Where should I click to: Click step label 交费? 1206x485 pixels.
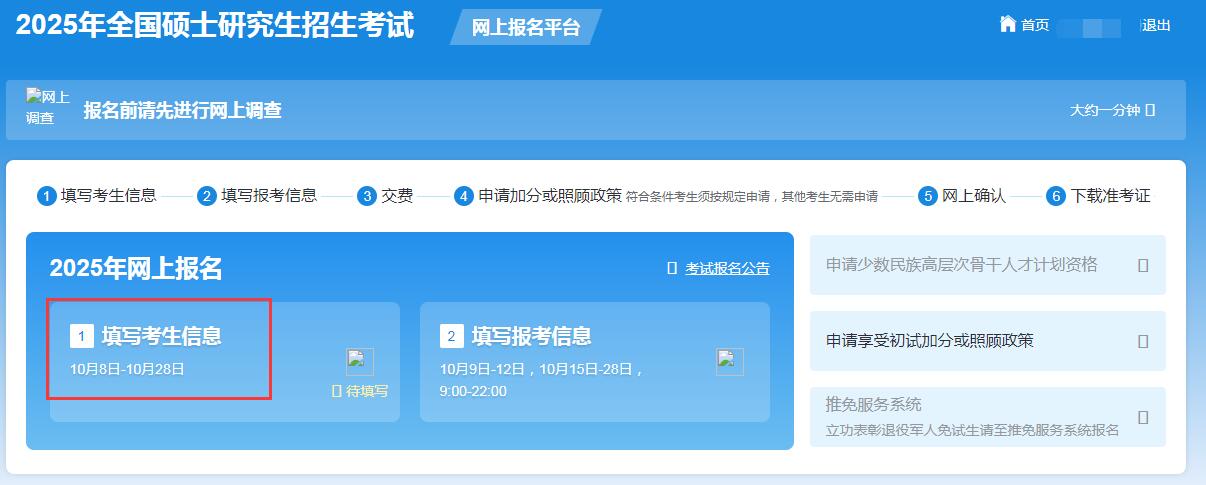pos(397,196)
